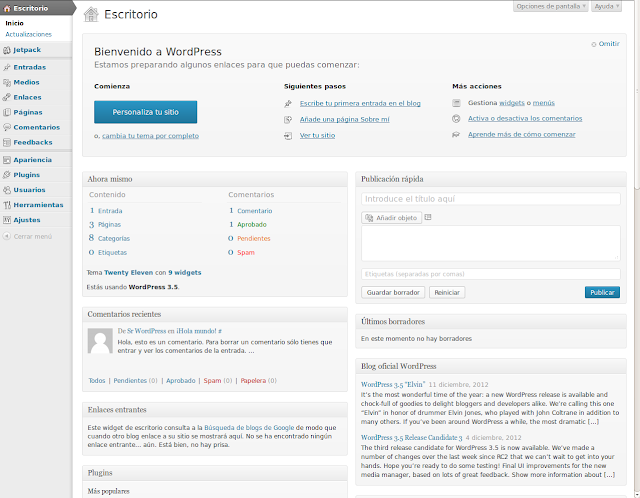Follow the menús link in Más acciones
Image resolution: width=640 pixels, height=498 pixels.
(544, 103)
